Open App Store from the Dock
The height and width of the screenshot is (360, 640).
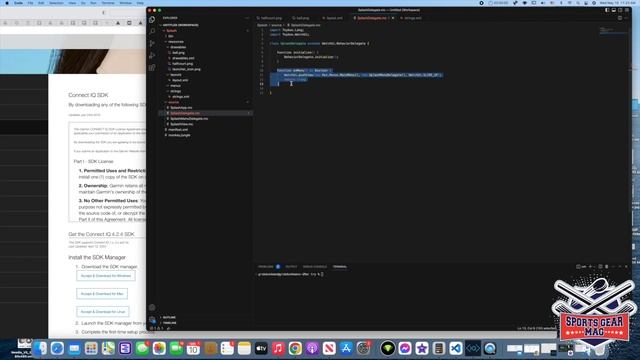coord(346,348)
